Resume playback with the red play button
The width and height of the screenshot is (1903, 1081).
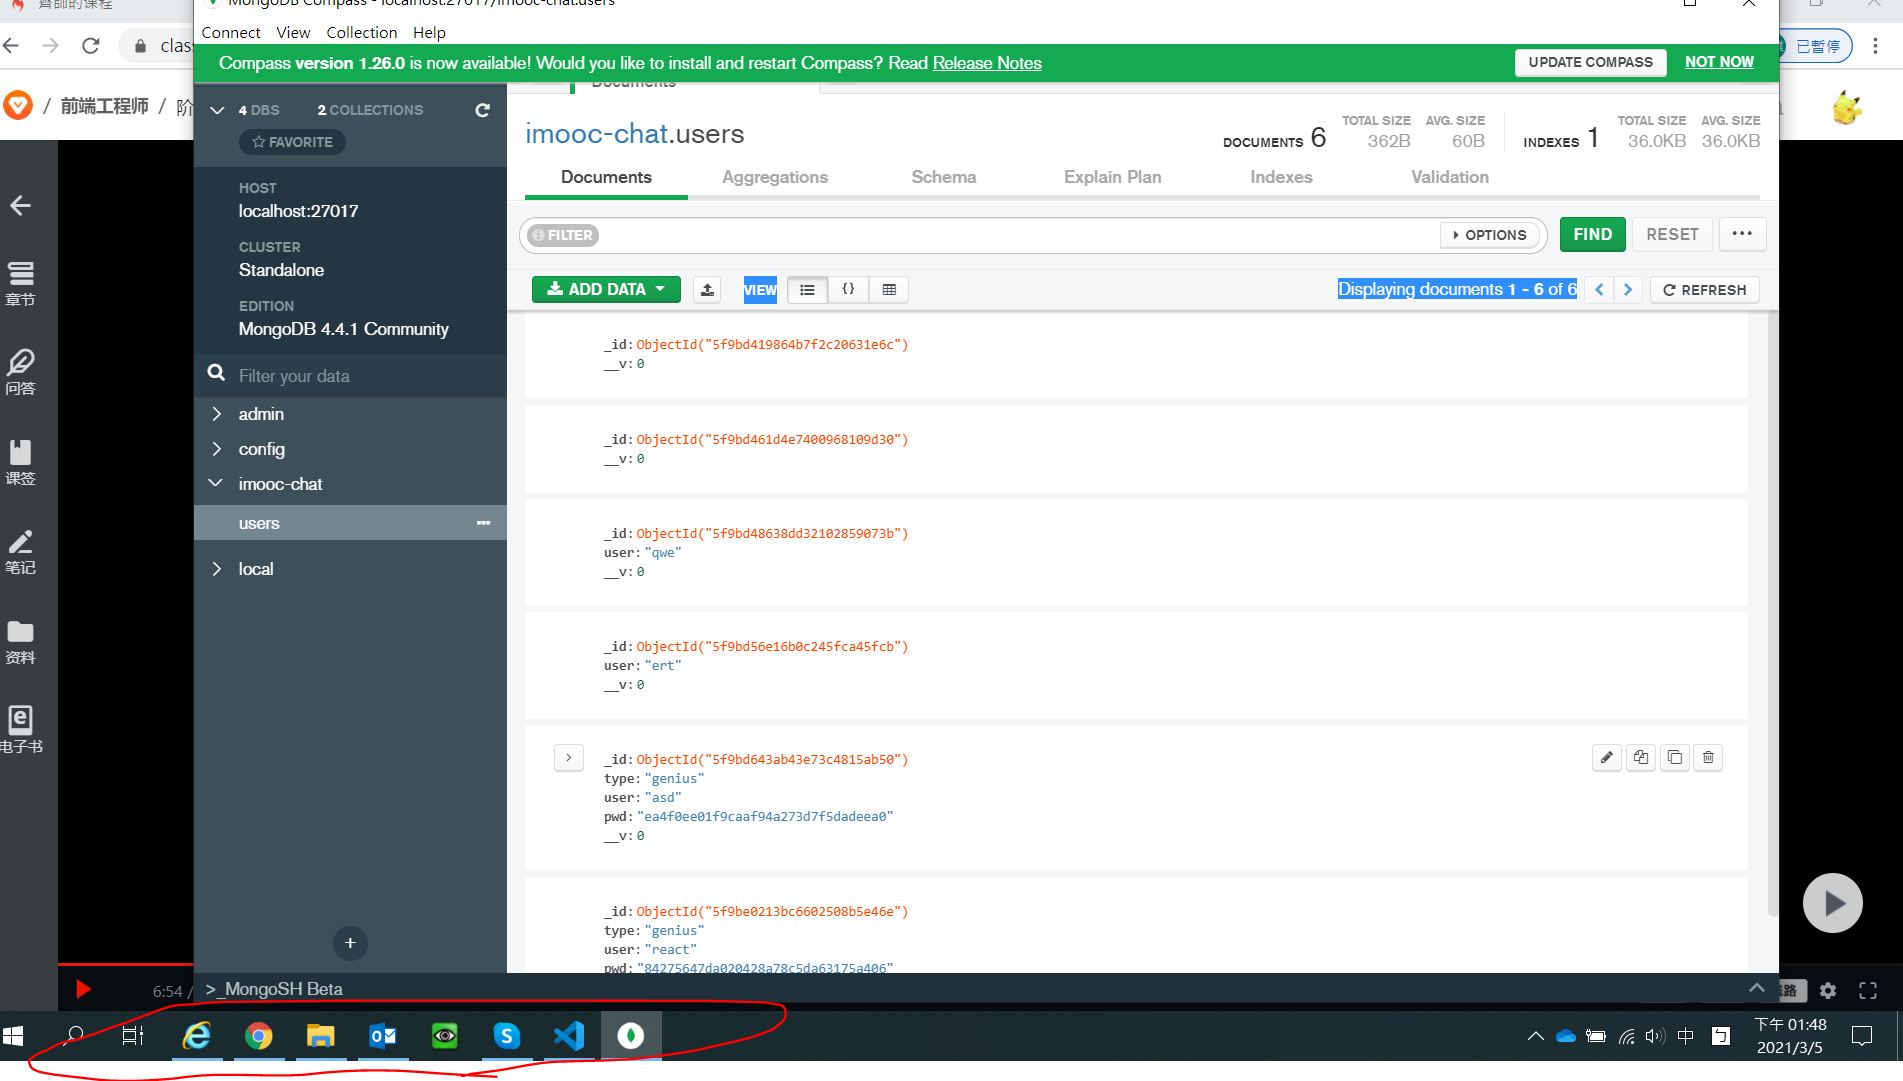[83, 990]
